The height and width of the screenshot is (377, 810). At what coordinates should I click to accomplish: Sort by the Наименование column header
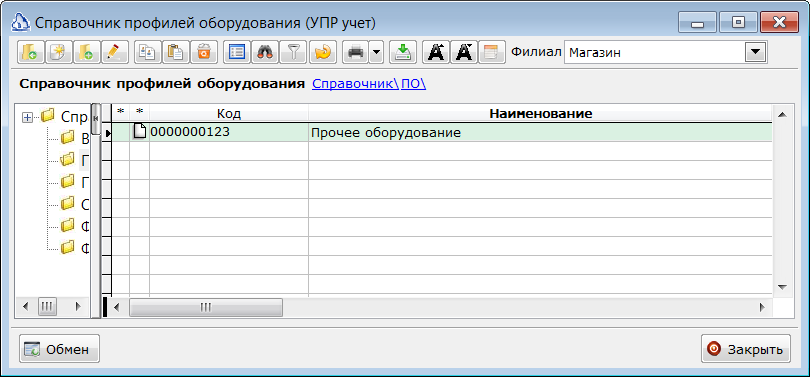coord(540,113)
